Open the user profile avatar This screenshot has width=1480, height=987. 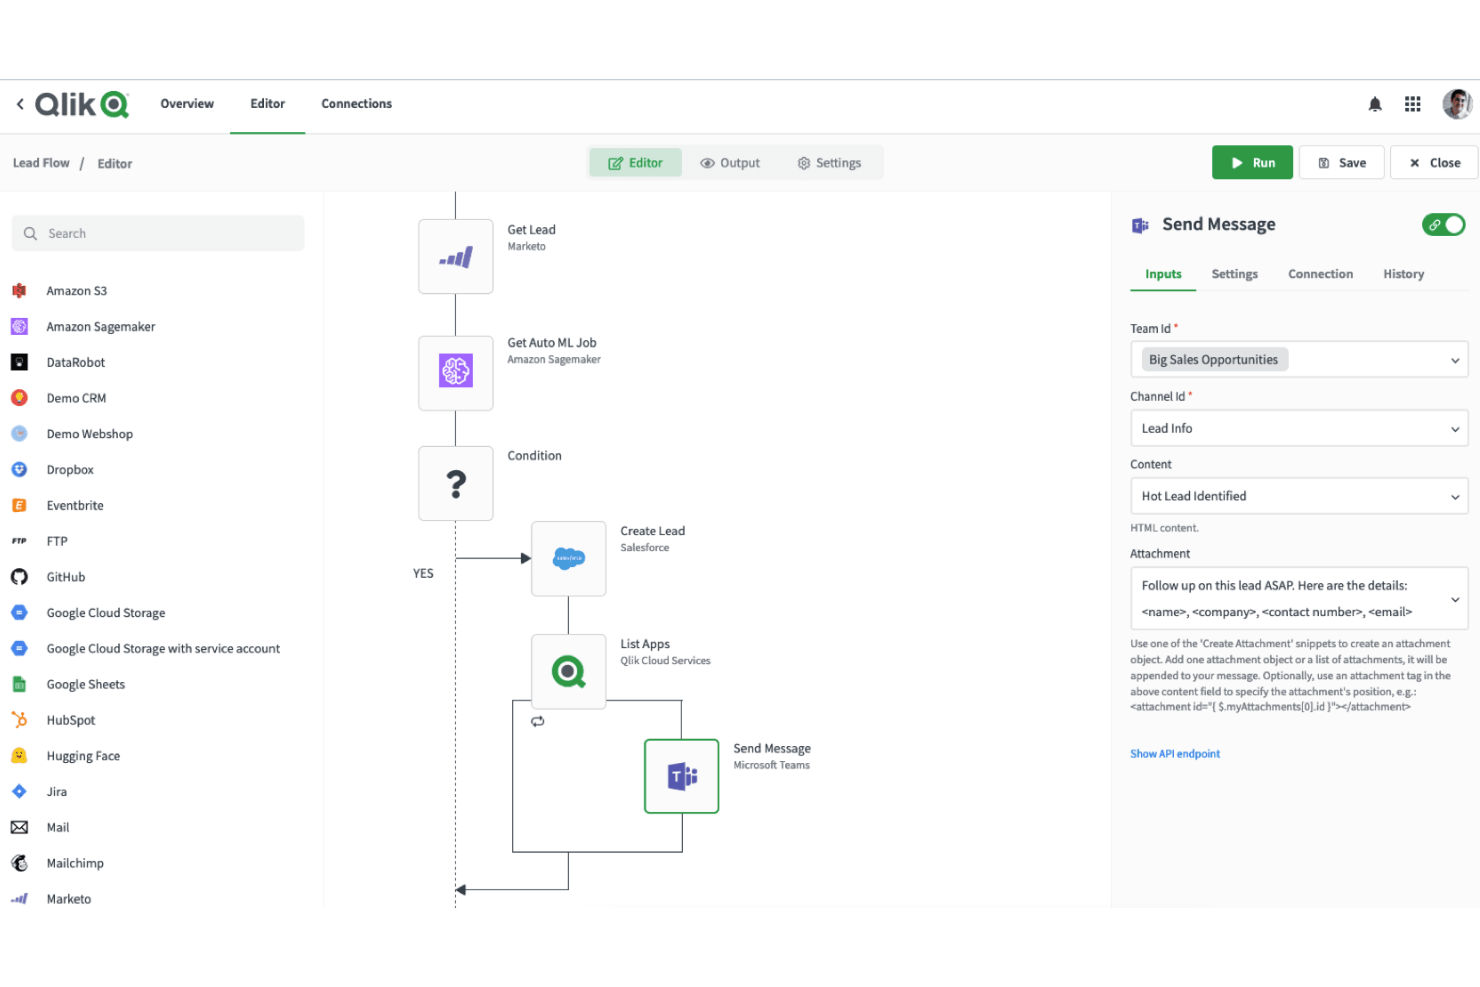pyautogui.click(x=1457, y=104)
